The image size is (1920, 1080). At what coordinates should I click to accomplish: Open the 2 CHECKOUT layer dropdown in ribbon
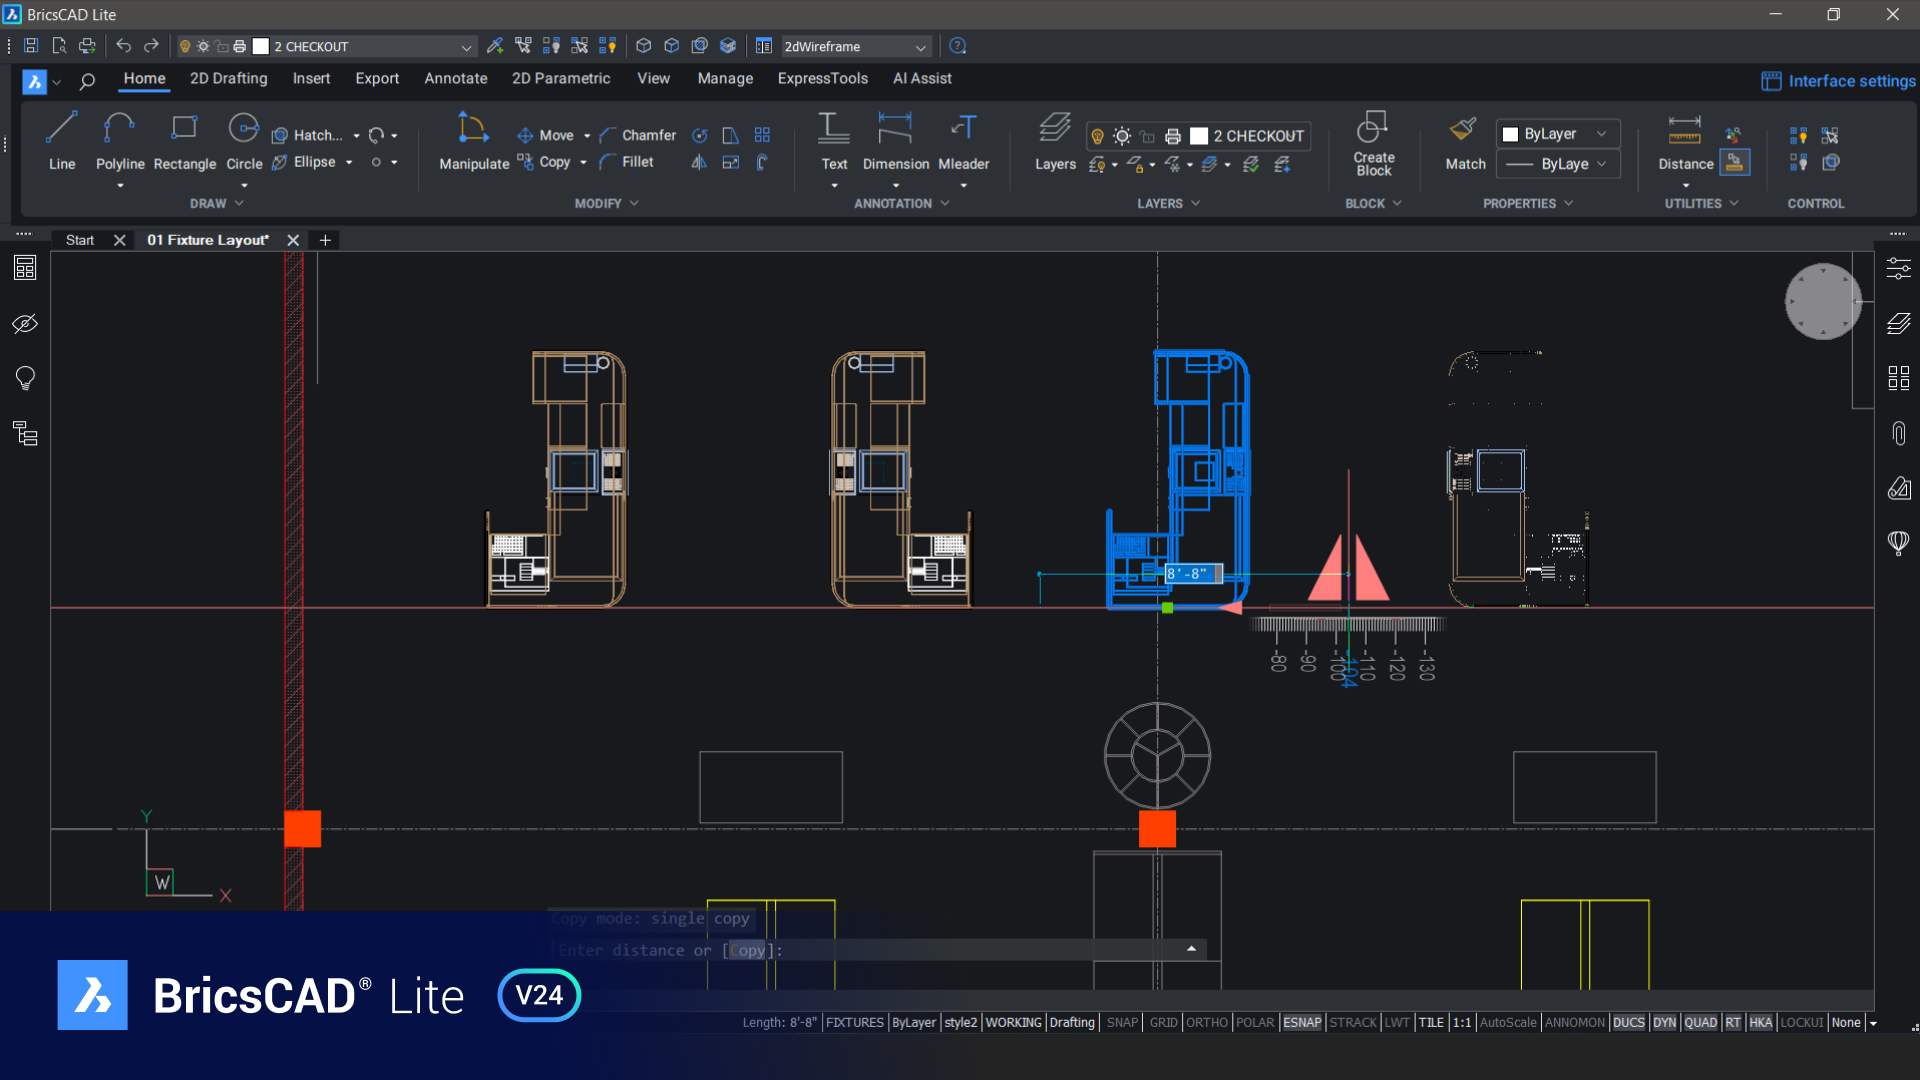[x=1256, y=136]
